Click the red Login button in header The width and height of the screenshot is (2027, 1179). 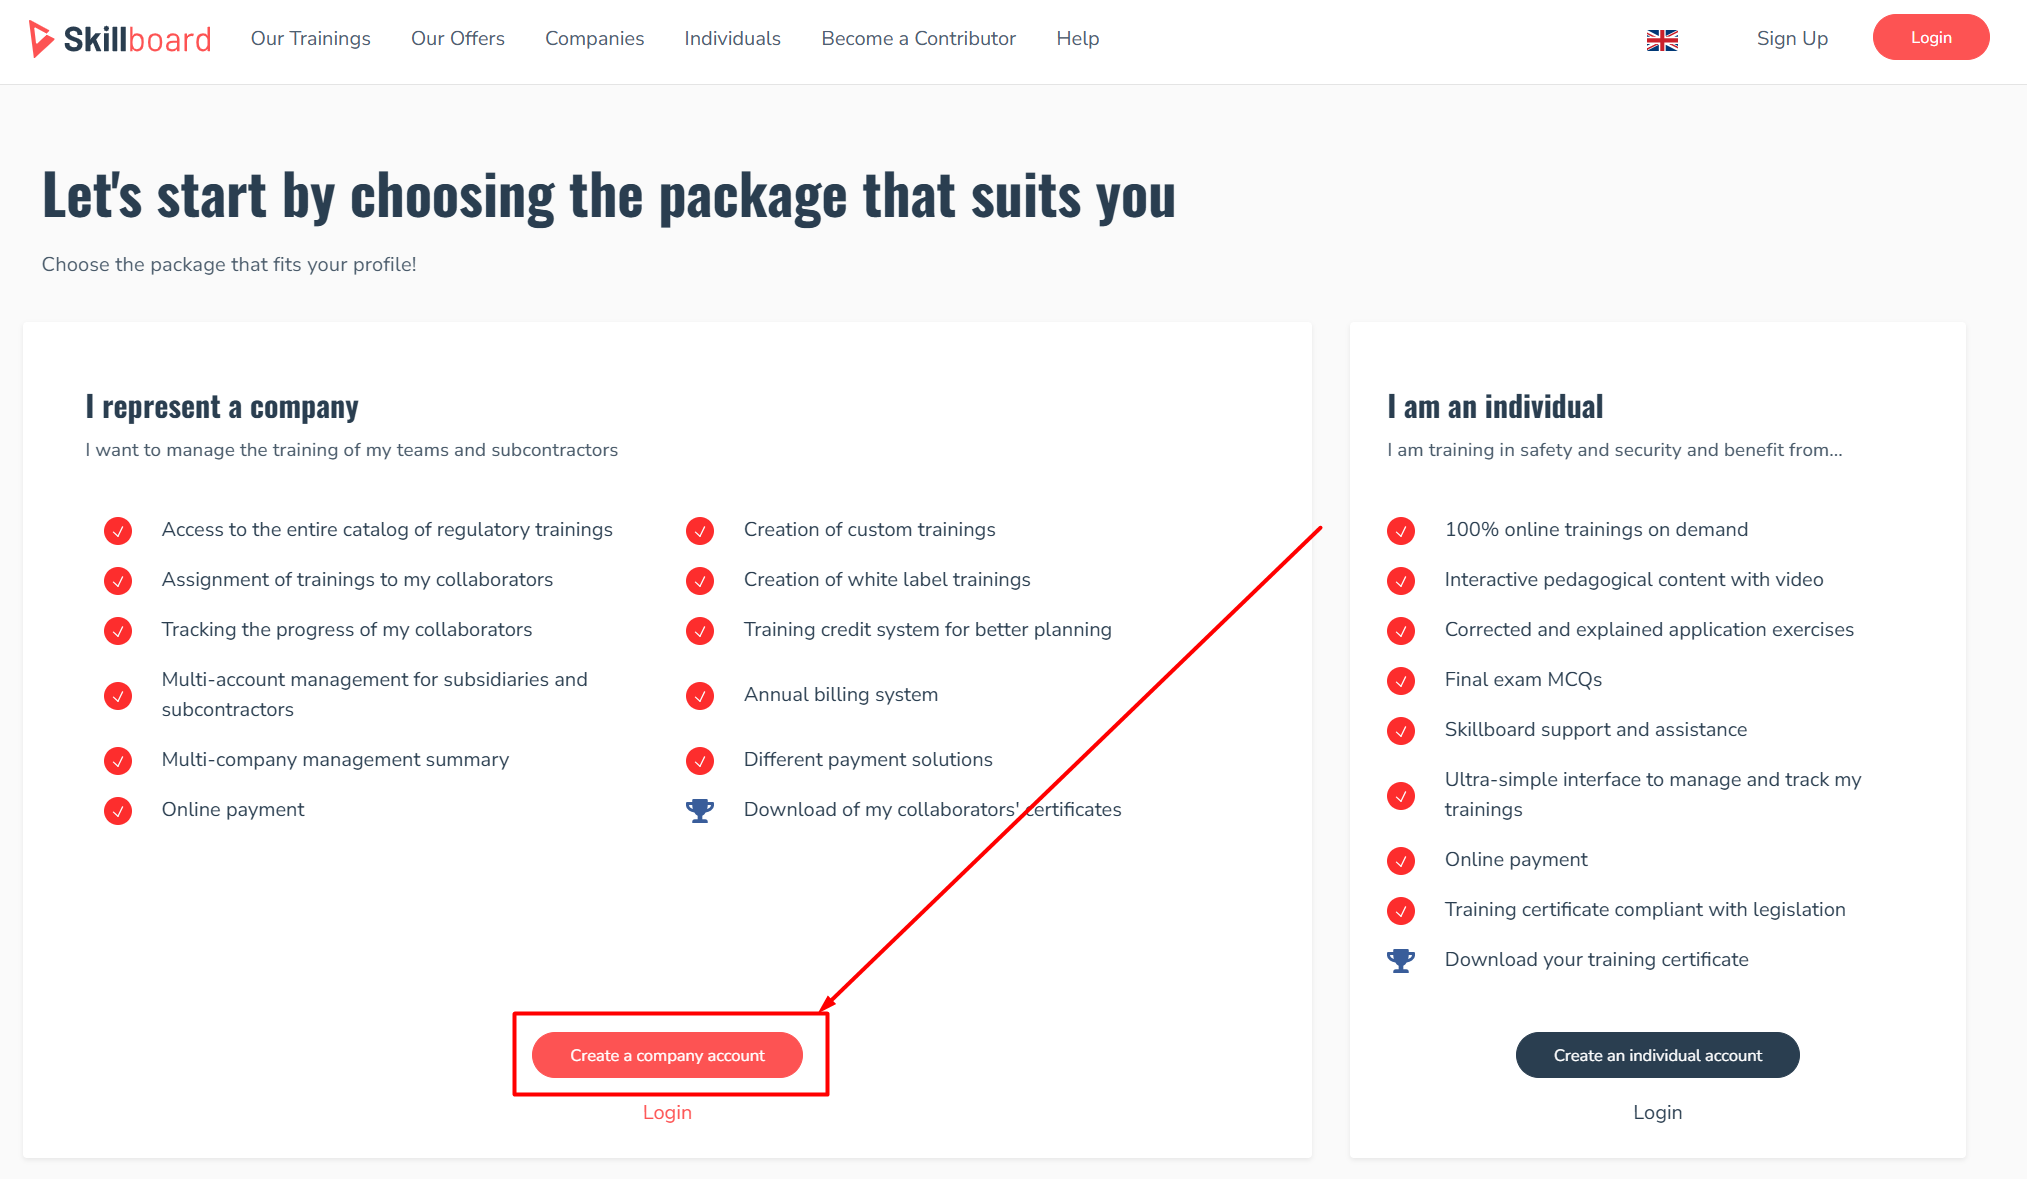[x=1931, y=37]
